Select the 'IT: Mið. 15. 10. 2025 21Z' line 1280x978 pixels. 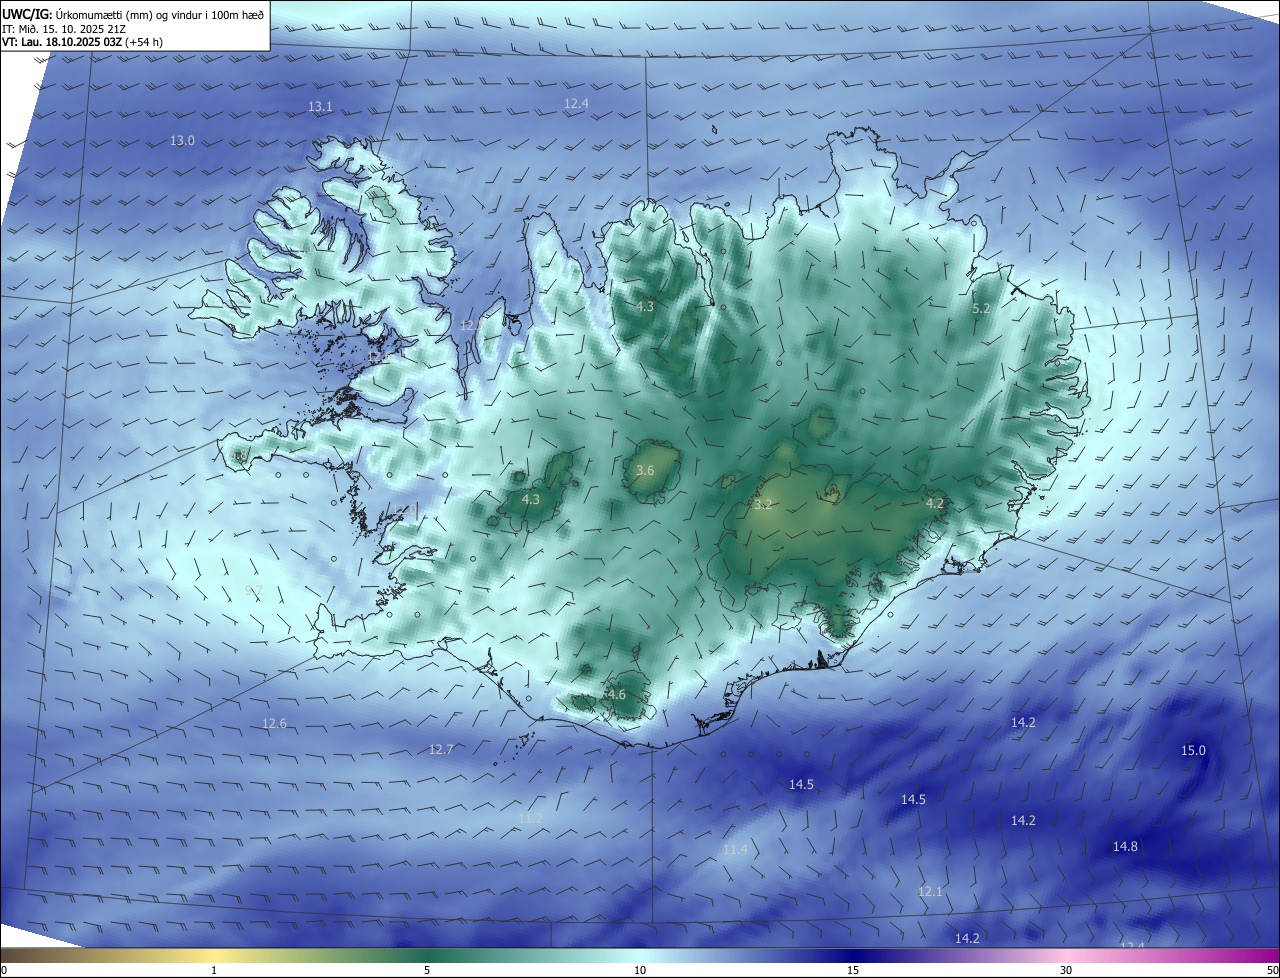pos(64,28)
